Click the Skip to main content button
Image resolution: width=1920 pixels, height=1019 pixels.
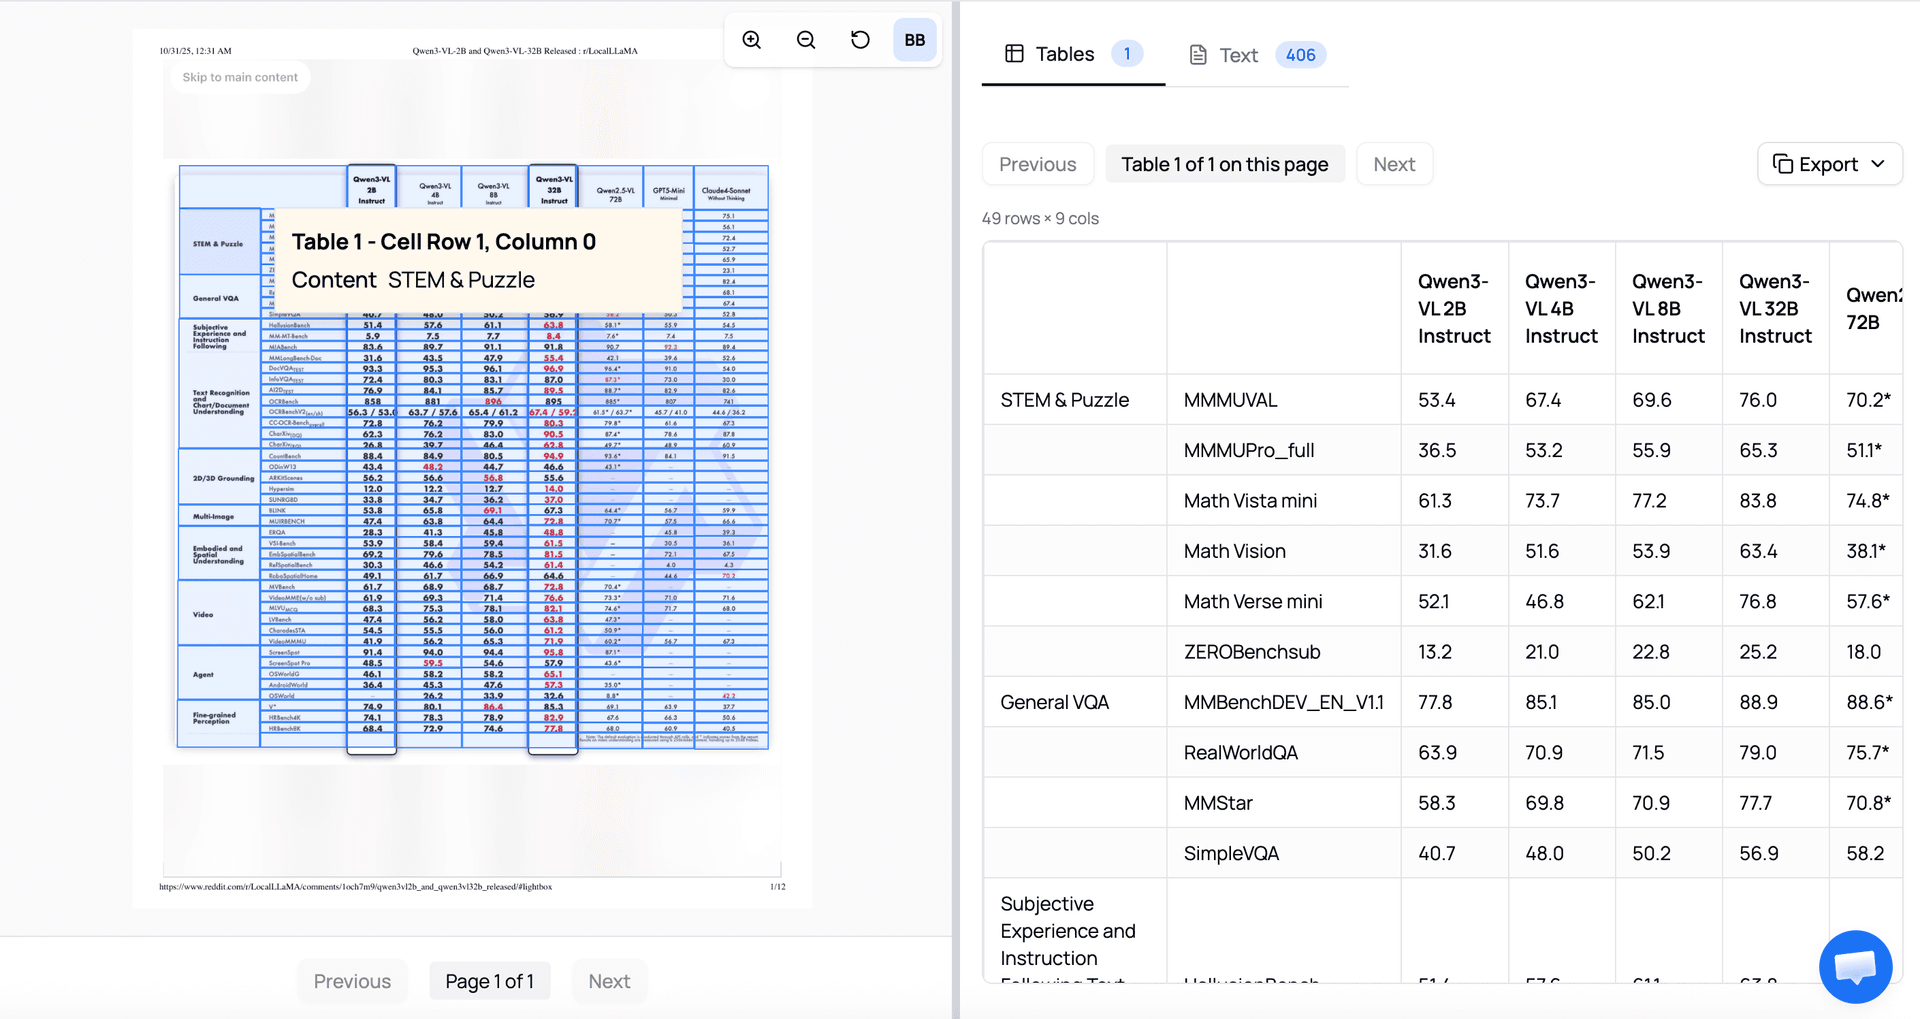click(x=239, y=77)
